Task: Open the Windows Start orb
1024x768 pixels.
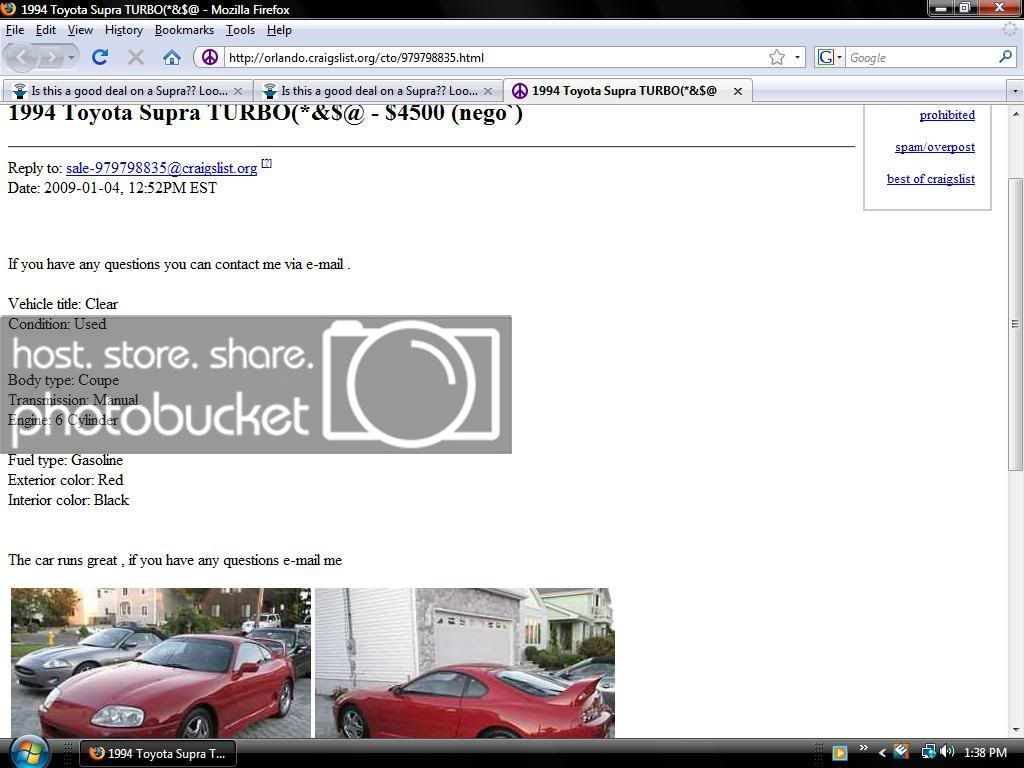Action: pos(28,753)
